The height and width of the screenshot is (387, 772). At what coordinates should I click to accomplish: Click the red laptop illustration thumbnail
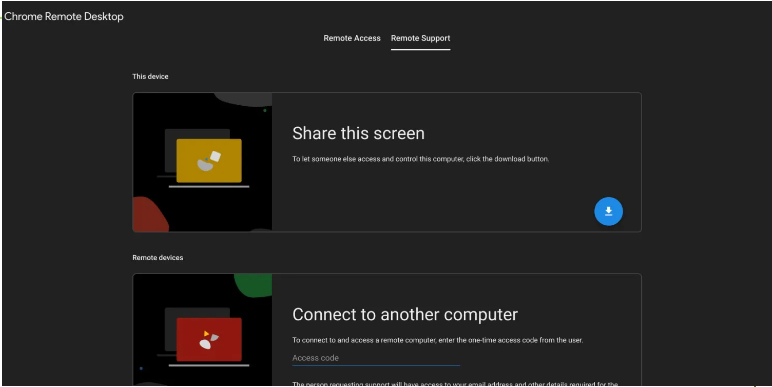coord(202,329)
